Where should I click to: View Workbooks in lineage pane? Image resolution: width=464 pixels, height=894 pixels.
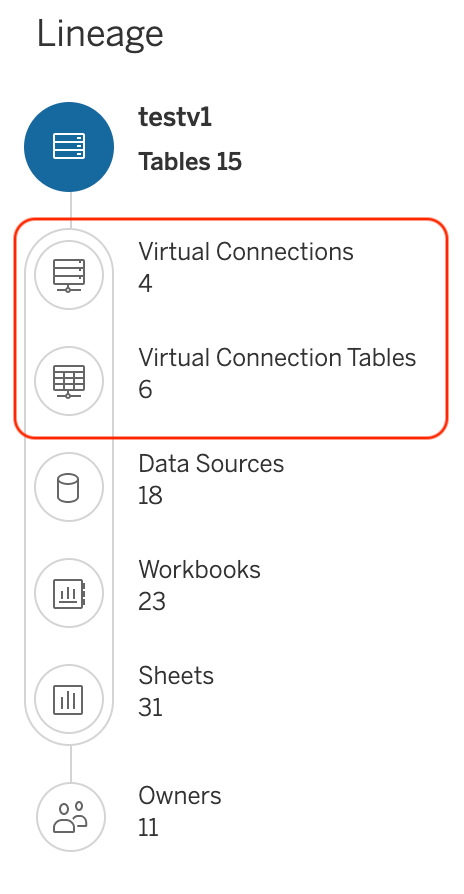click(200, 570)
